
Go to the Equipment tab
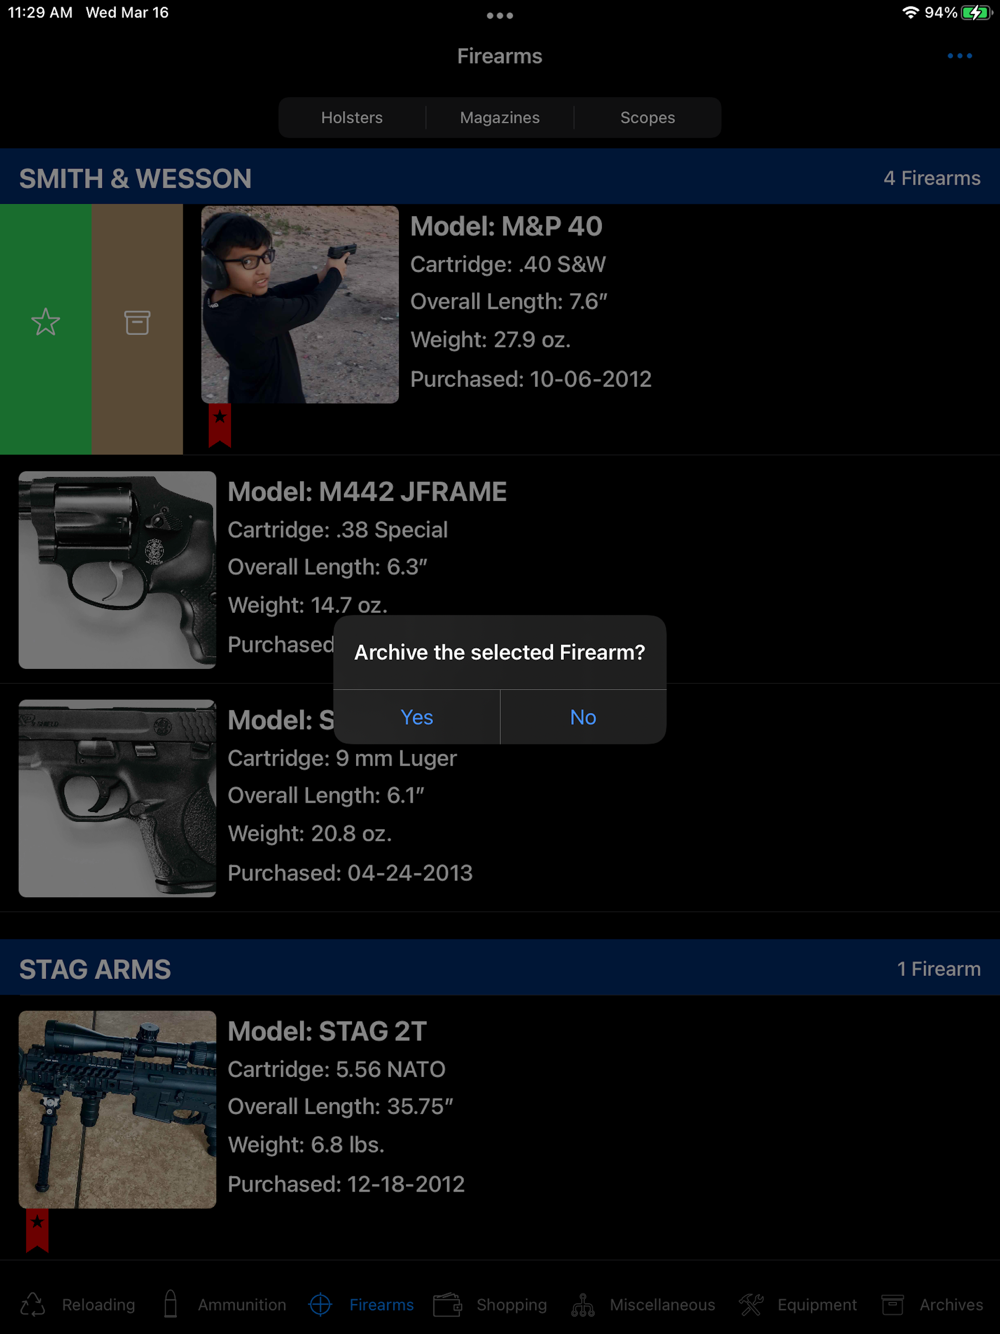coord(798,1304)
